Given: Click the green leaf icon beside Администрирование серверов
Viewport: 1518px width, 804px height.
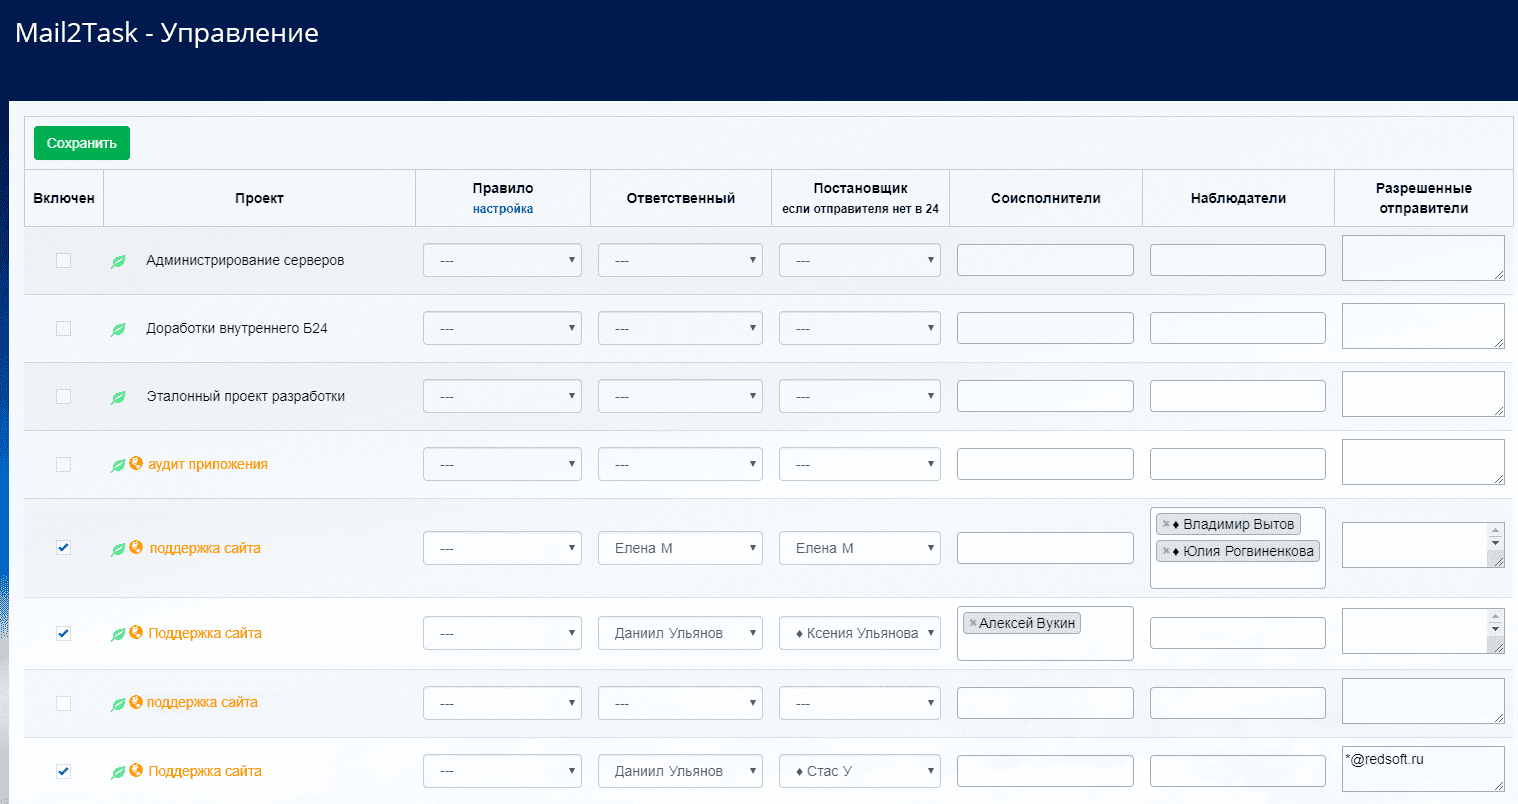Looking at the screenshot, I should point(118,261).
